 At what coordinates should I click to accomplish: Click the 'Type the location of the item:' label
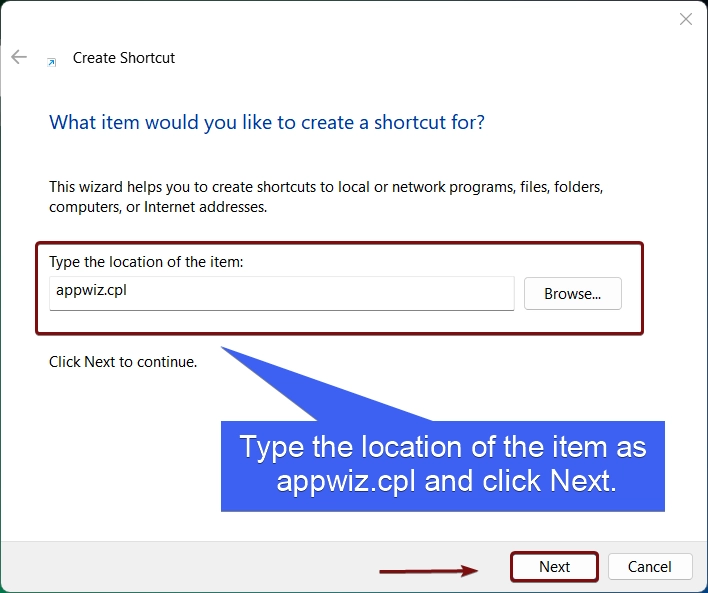pyautogui.click(x=146, y=262)
